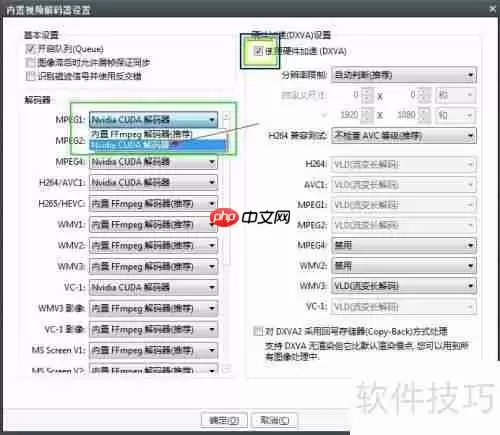This screenshot has height=435, width=500.
Task: Open the DXVA AVC1 VLD dropdown
Action: pyautogui.click(x=404, y=184)
